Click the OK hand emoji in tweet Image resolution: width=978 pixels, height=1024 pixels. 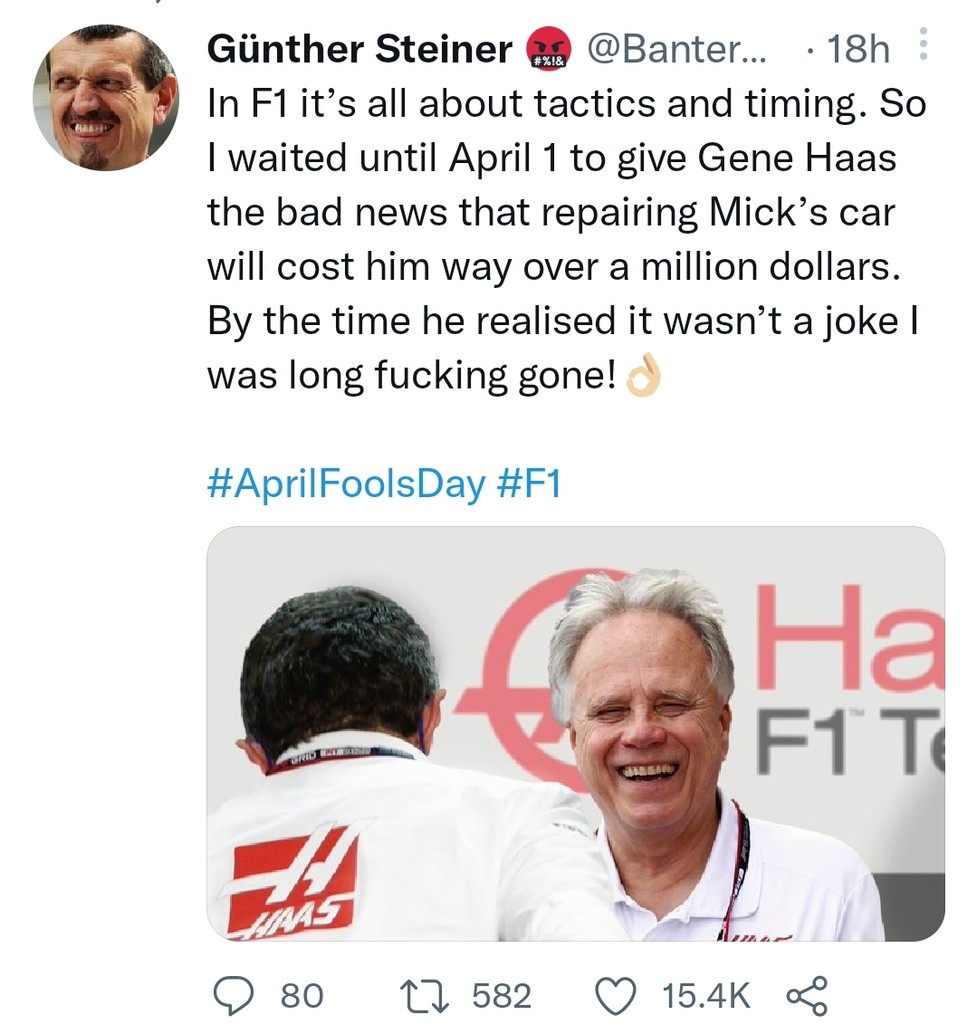coord(643,378)
